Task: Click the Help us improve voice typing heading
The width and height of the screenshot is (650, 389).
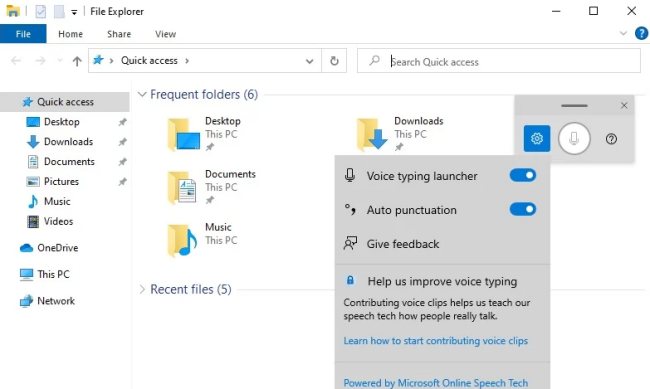Action: click(x=442, y=281)
